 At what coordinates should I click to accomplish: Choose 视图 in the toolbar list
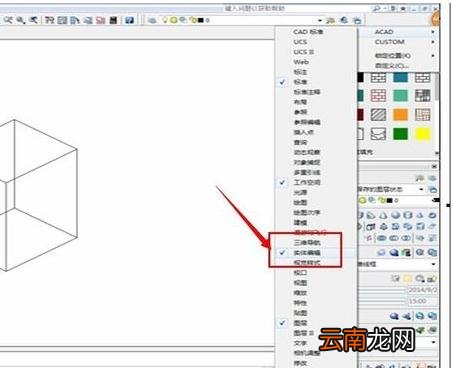tap(315, 283)
